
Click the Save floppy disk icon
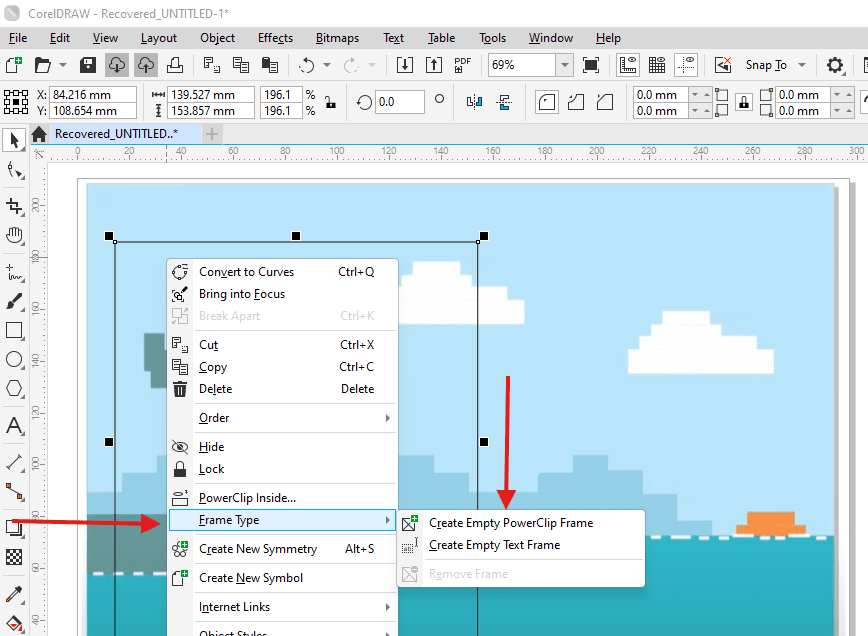pos(88,65)
